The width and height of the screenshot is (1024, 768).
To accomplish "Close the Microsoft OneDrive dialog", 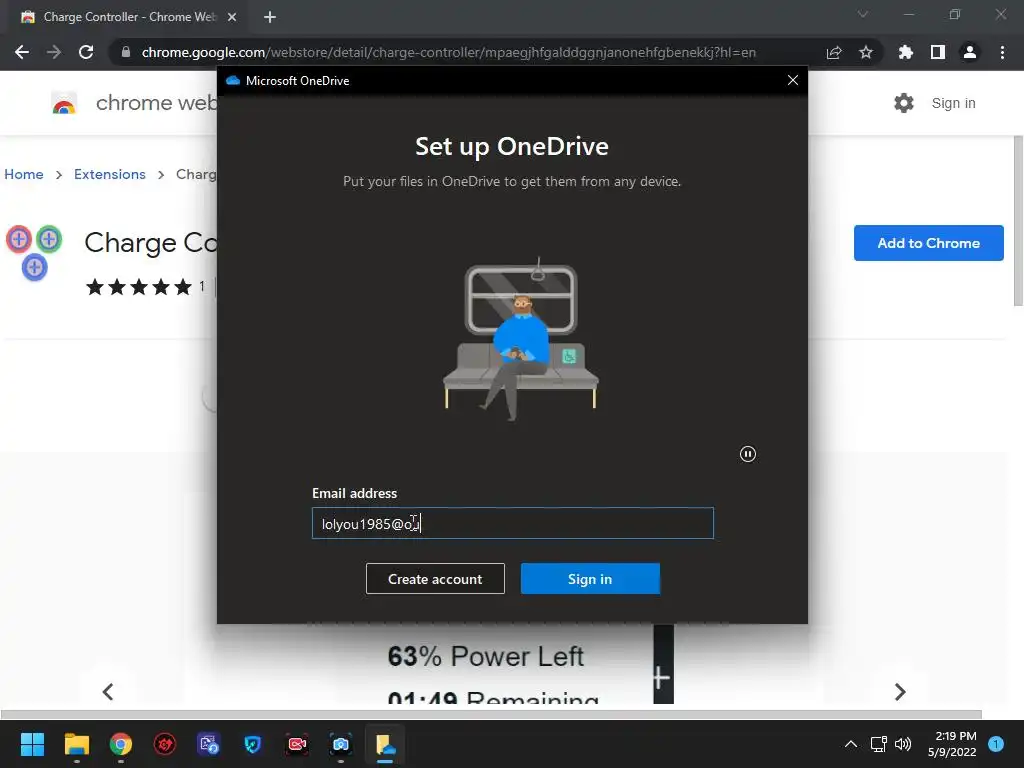I will [x=793, y=80].
